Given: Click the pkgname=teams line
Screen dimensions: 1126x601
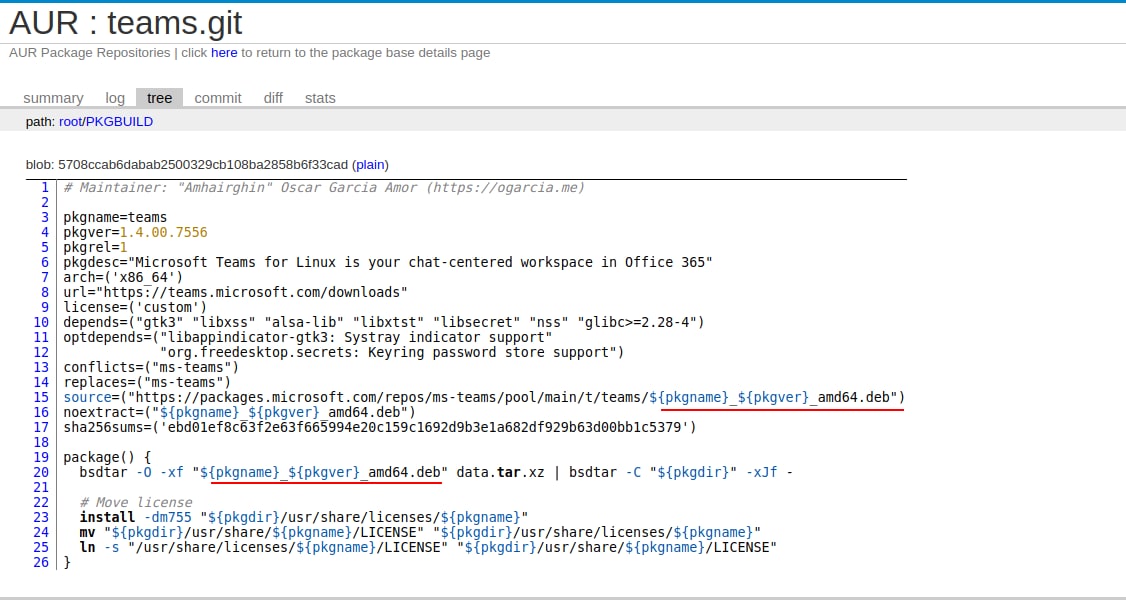Looking at the screenshot, I should (115, 217).
